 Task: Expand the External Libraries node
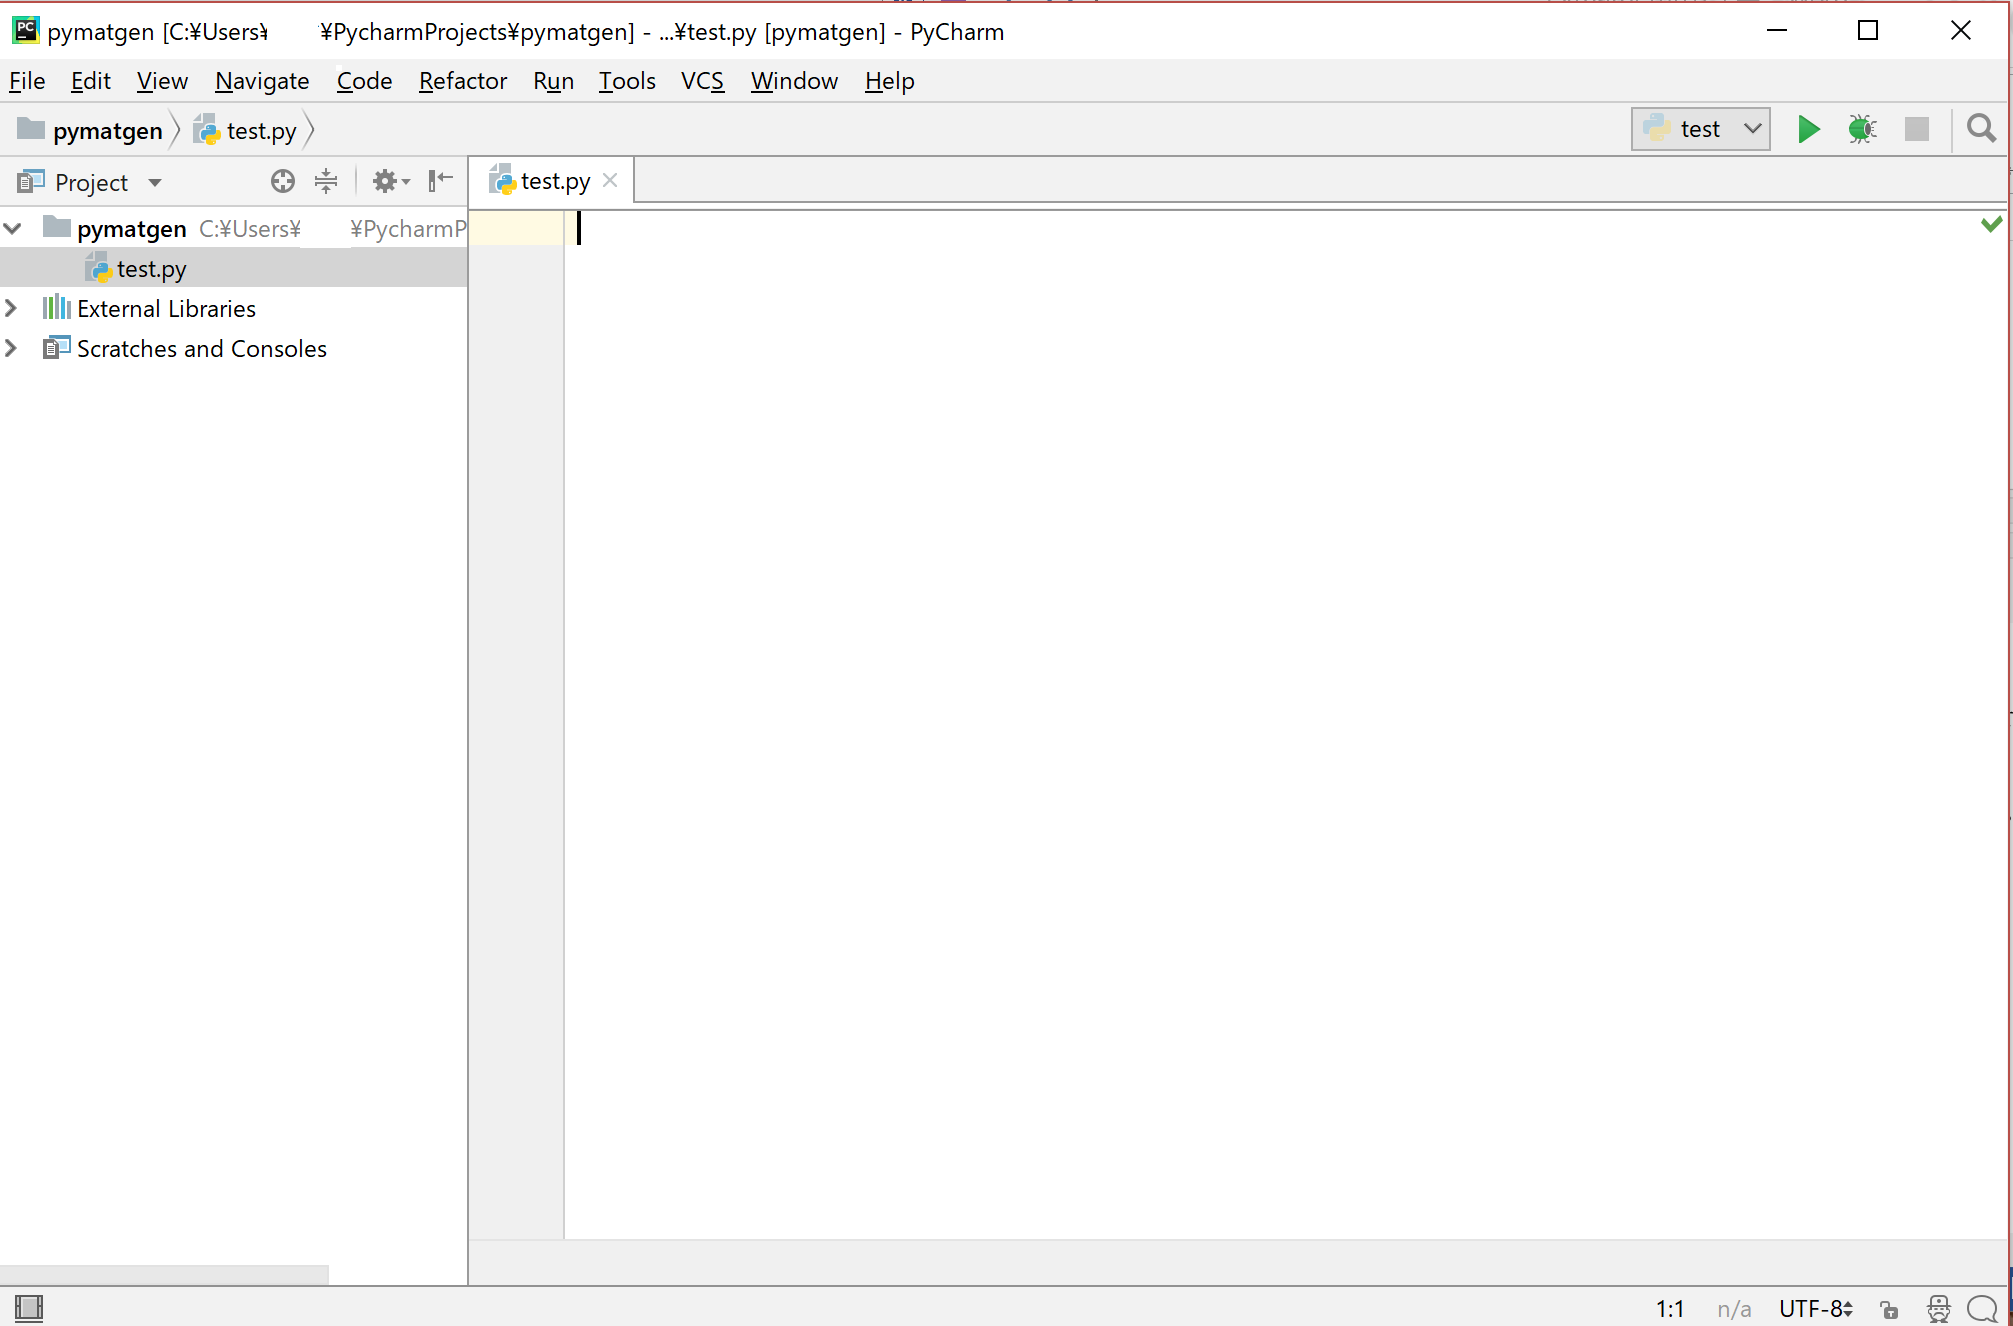coord(13,308)
